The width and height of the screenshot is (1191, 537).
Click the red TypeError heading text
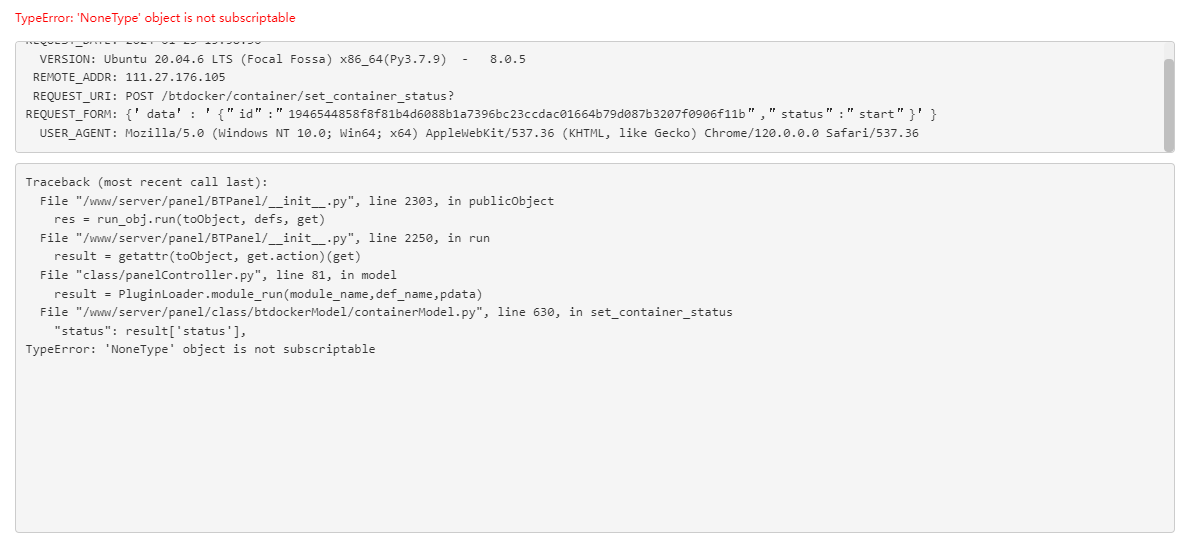coord(155,17)
